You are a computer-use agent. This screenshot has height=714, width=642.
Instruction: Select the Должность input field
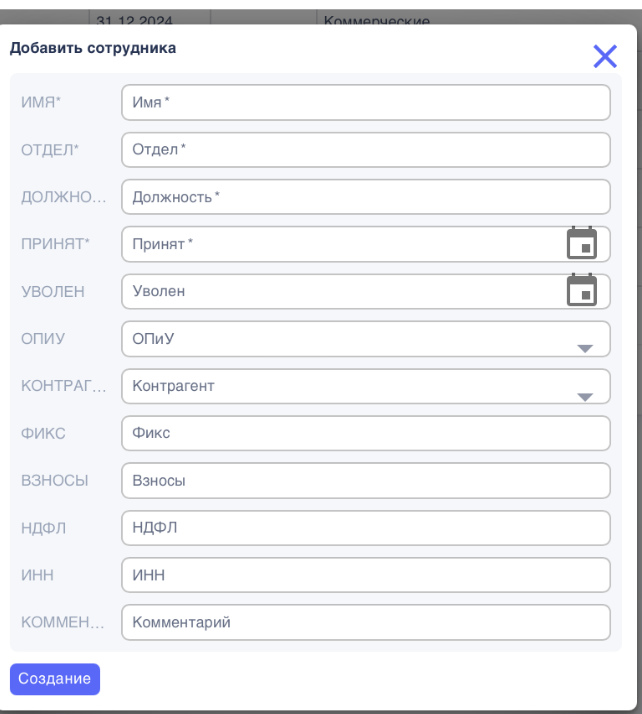tap(365, 197)
